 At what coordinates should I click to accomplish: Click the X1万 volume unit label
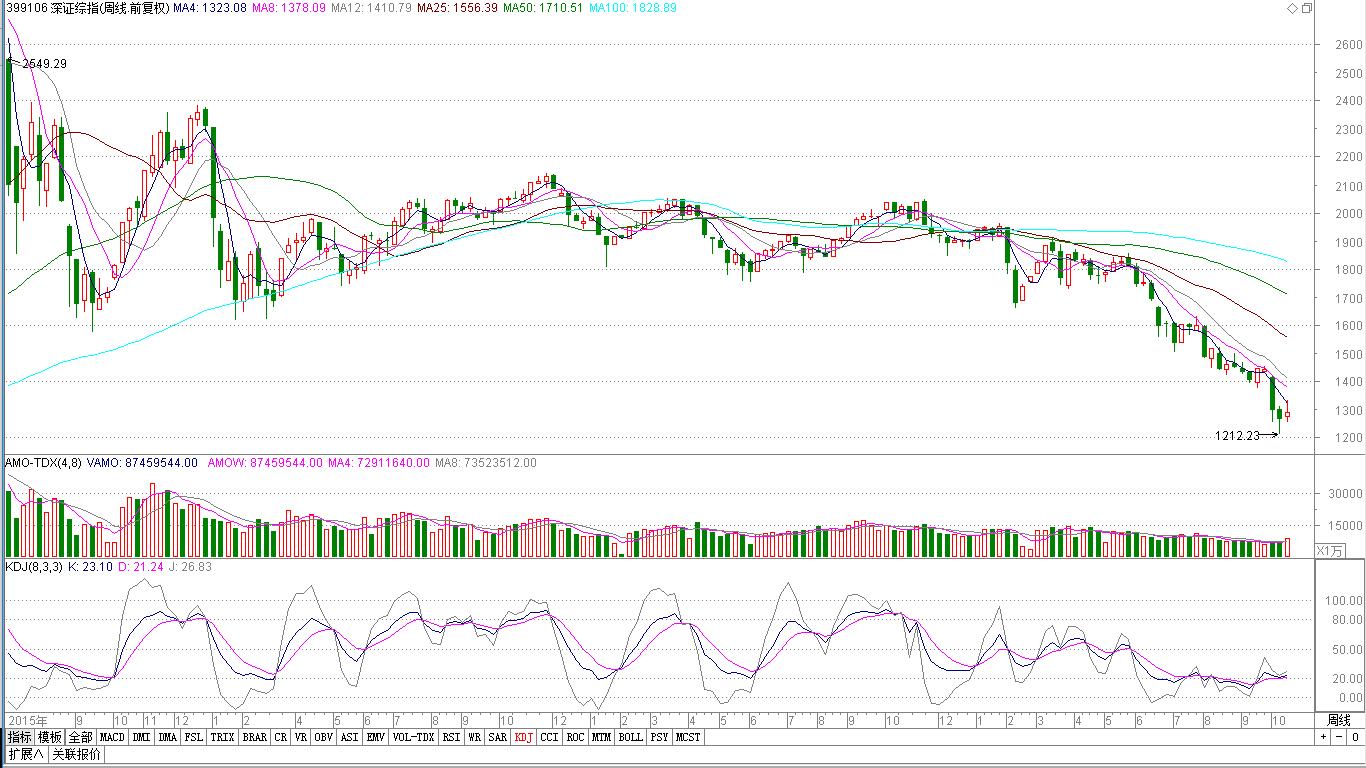1330,550
